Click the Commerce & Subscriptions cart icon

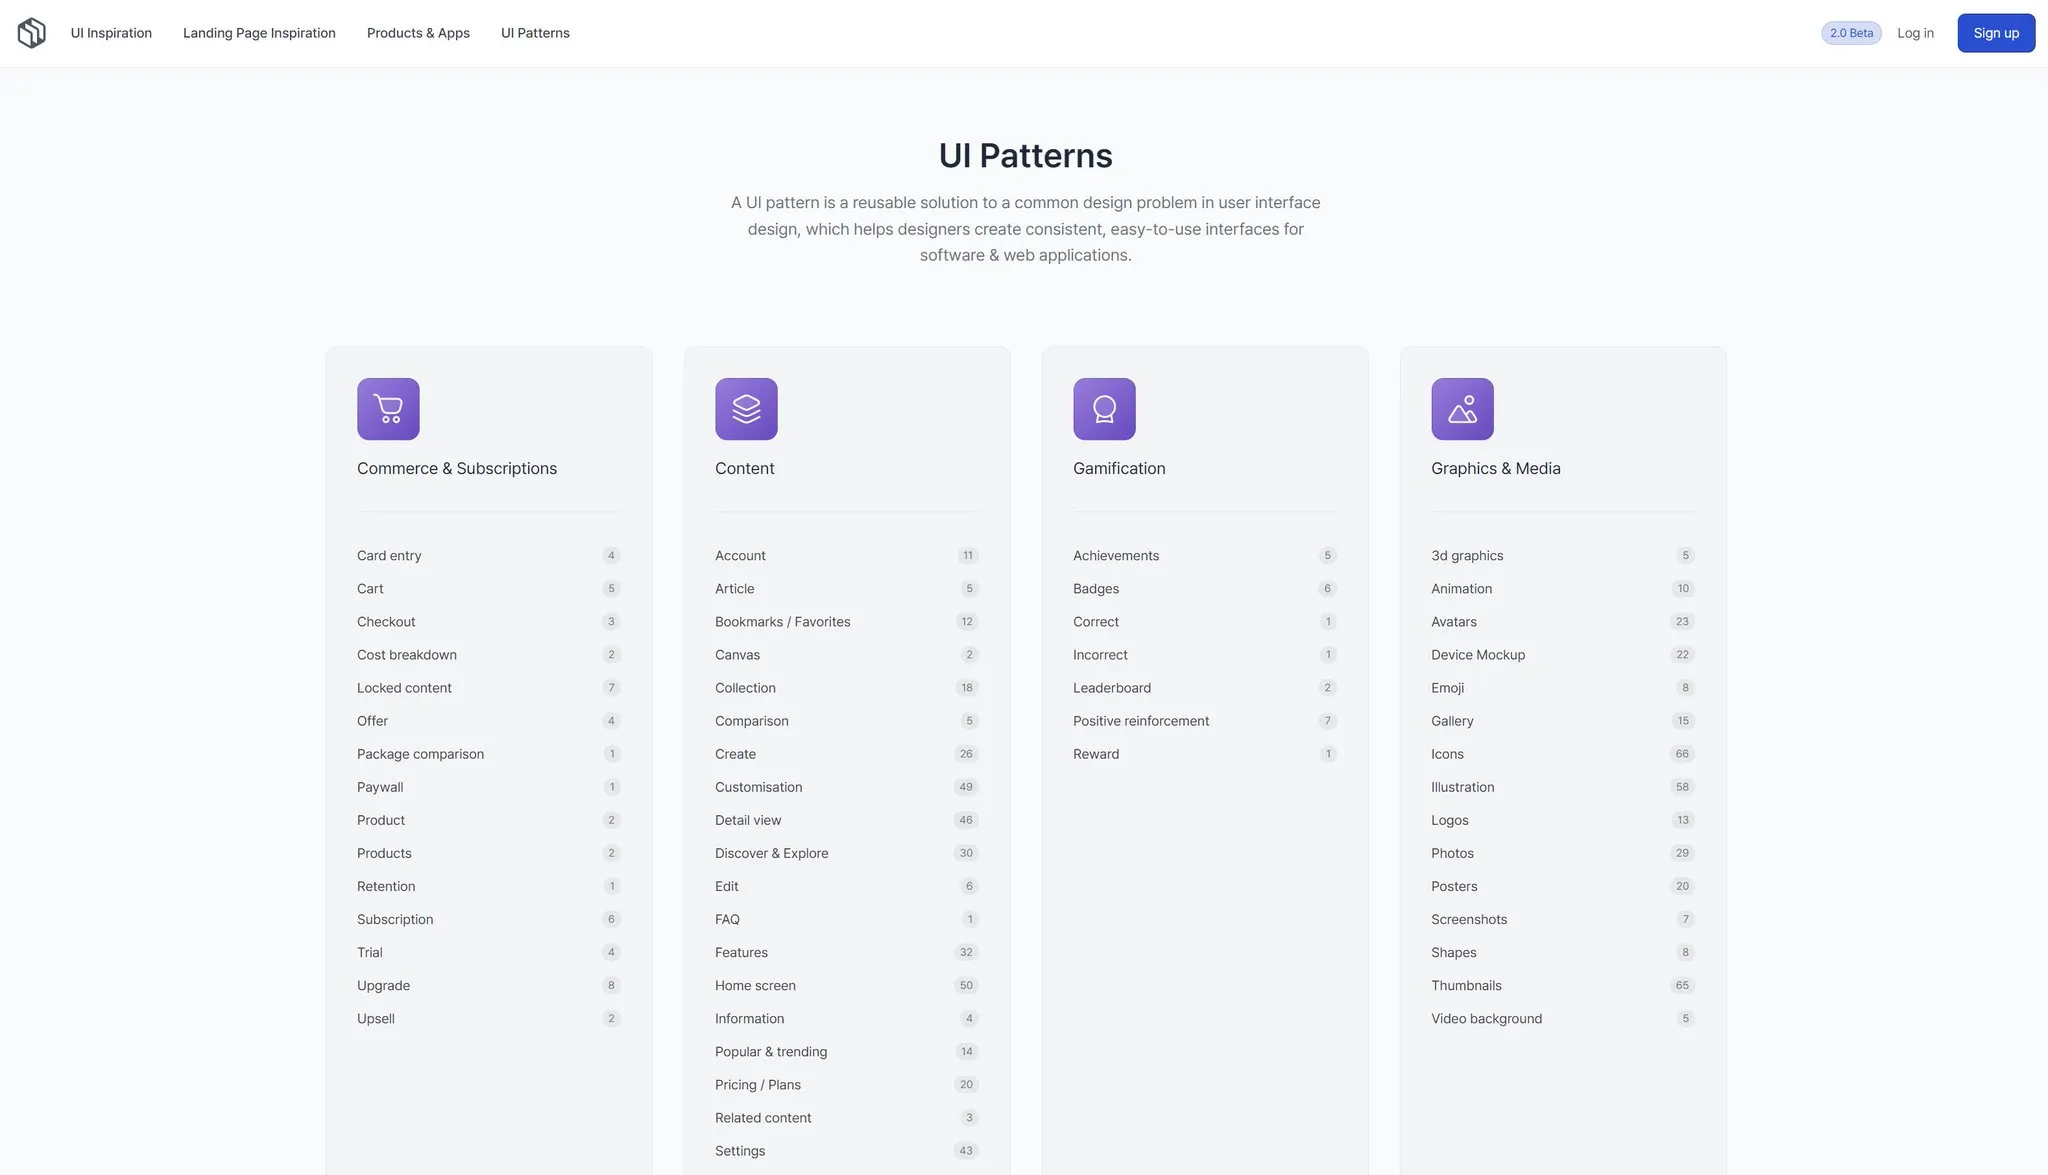click(388, 409)
